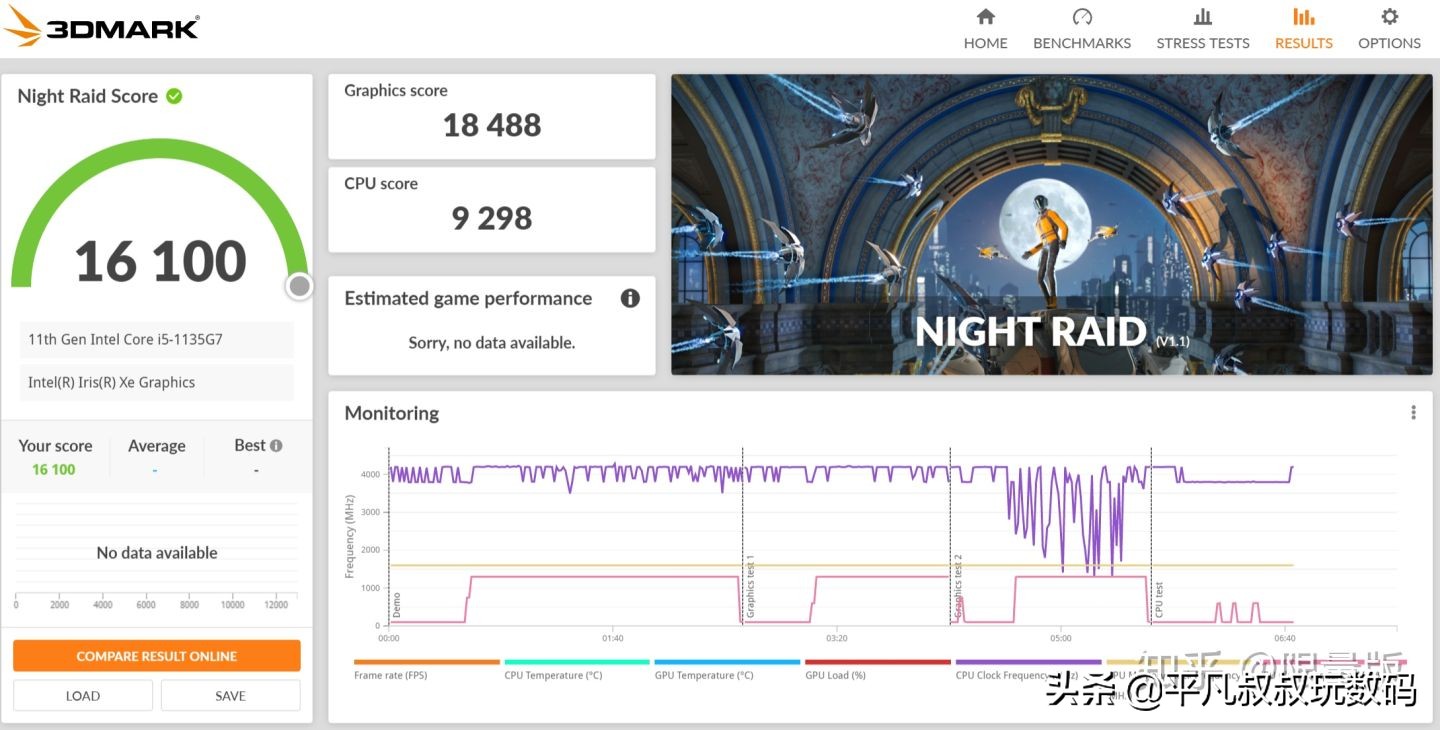Click the info icon beside Best
Viewport: 1440px width, 730px height.
[276, 446]
